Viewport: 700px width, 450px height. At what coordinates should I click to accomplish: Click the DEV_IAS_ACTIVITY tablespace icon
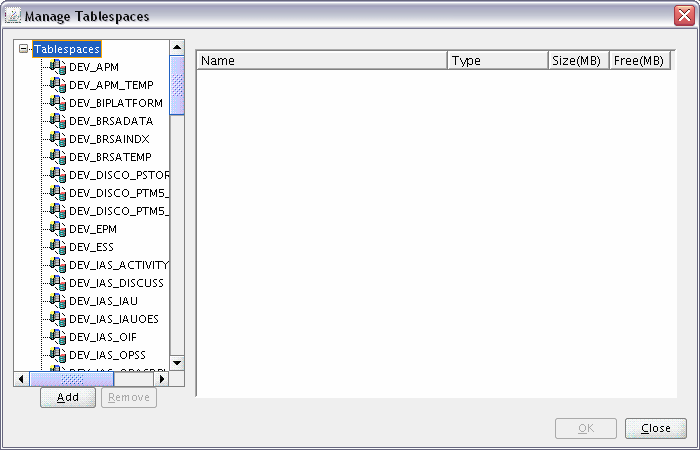tap(58, 265)
